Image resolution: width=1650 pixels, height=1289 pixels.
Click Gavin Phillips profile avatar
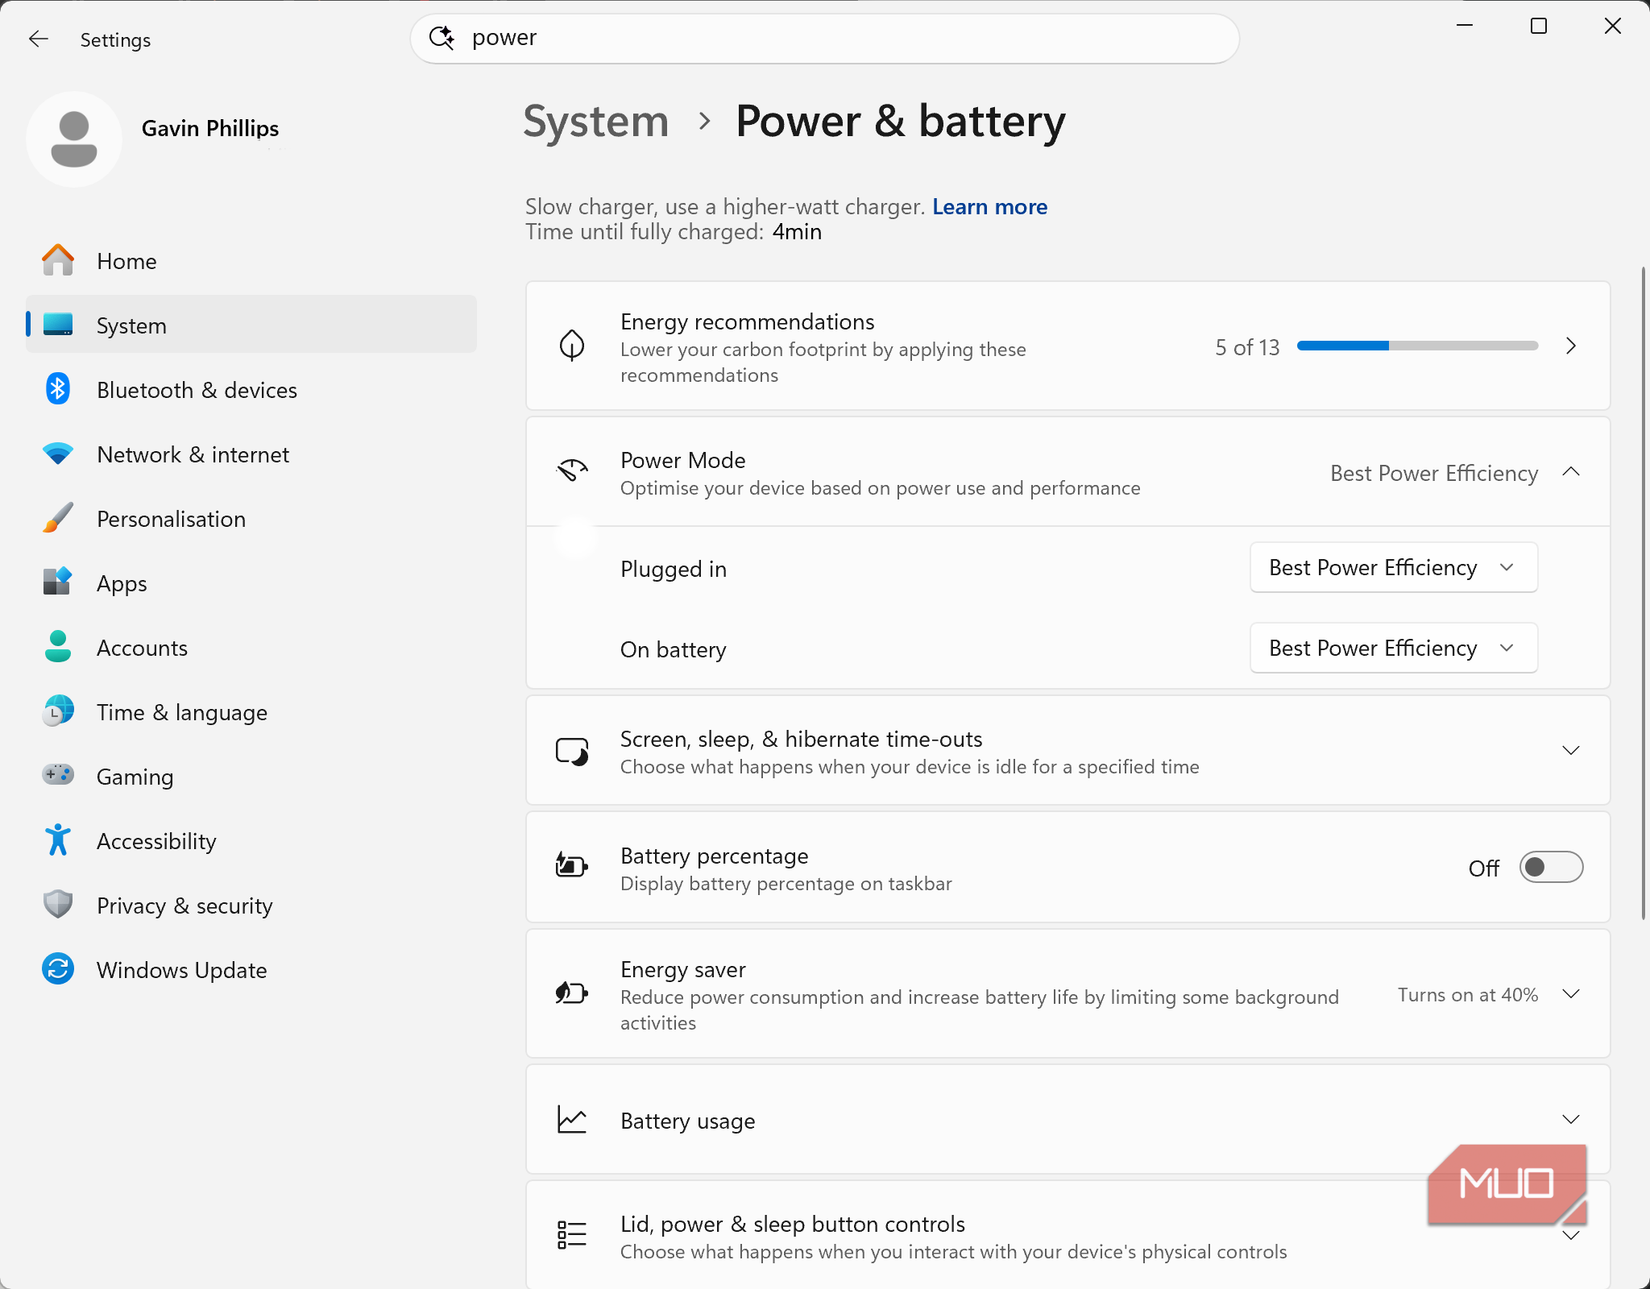point(74,139)
